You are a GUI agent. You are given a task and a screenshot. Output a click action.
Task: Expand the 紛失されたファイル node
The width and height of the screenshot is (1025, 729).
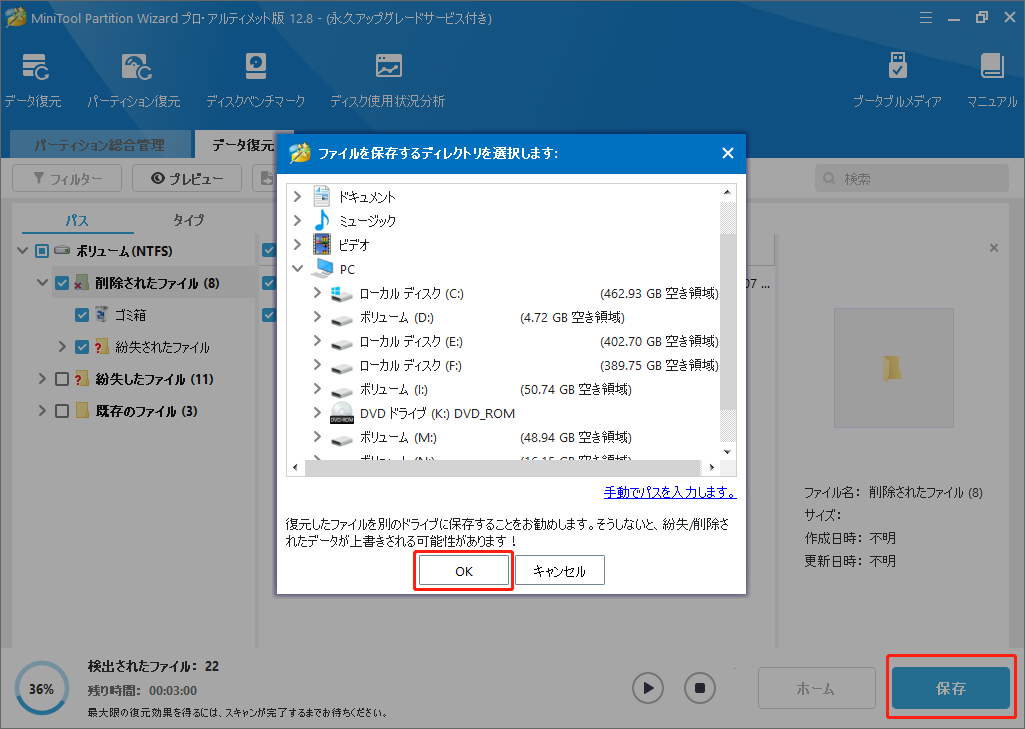62,347
